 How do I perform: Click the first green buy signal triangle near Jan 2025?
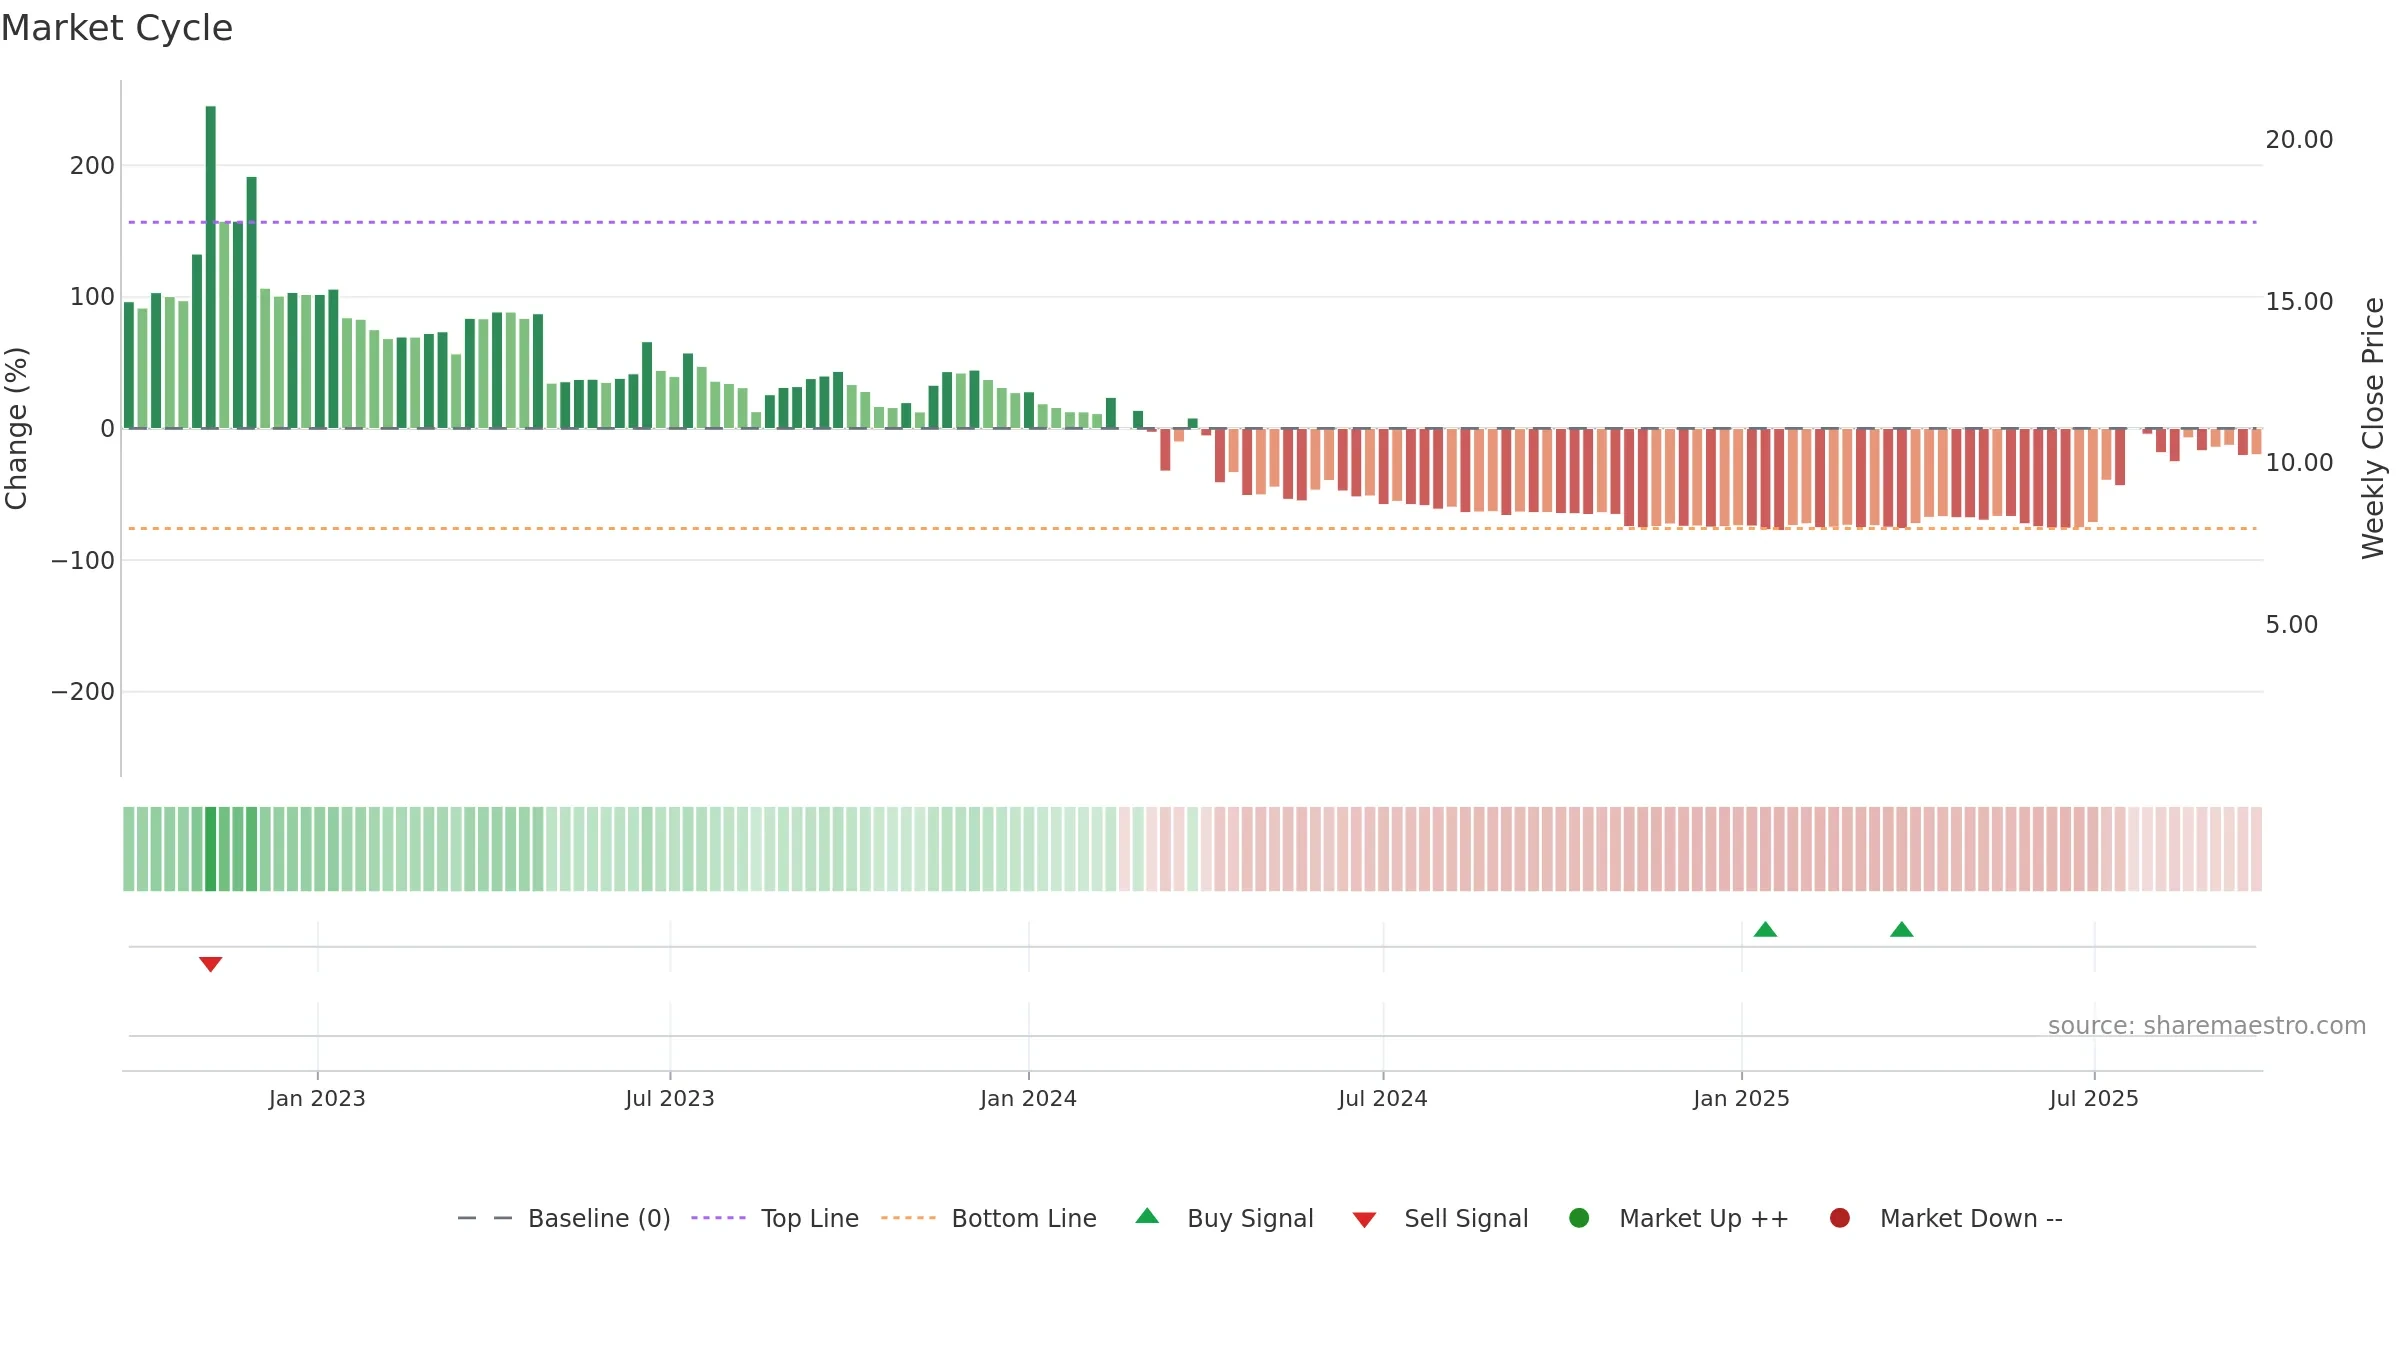(x=1765, y=929)
